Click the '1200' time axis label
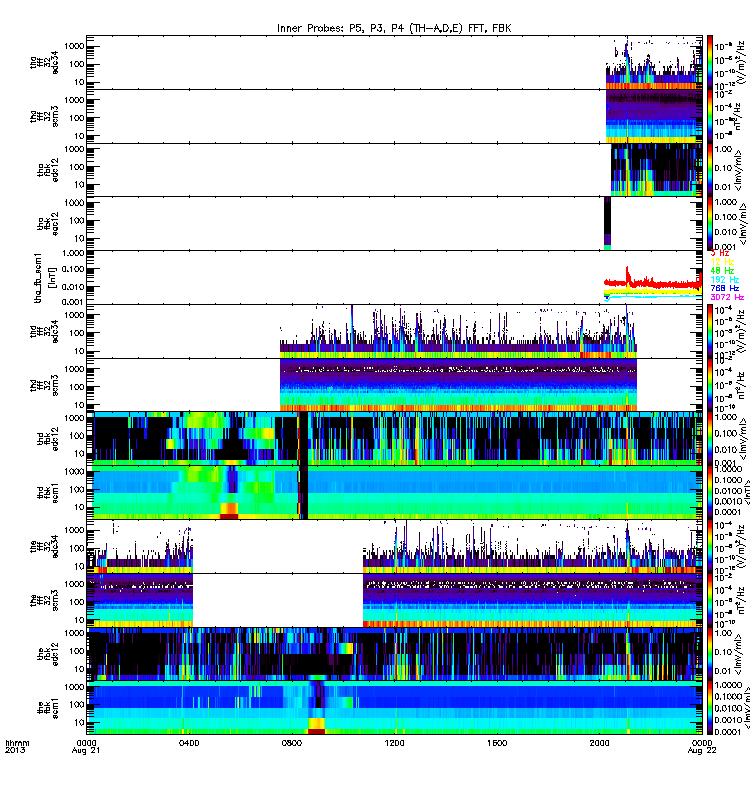The width and height of the screenshot is (750, 800). click(394, 743)
